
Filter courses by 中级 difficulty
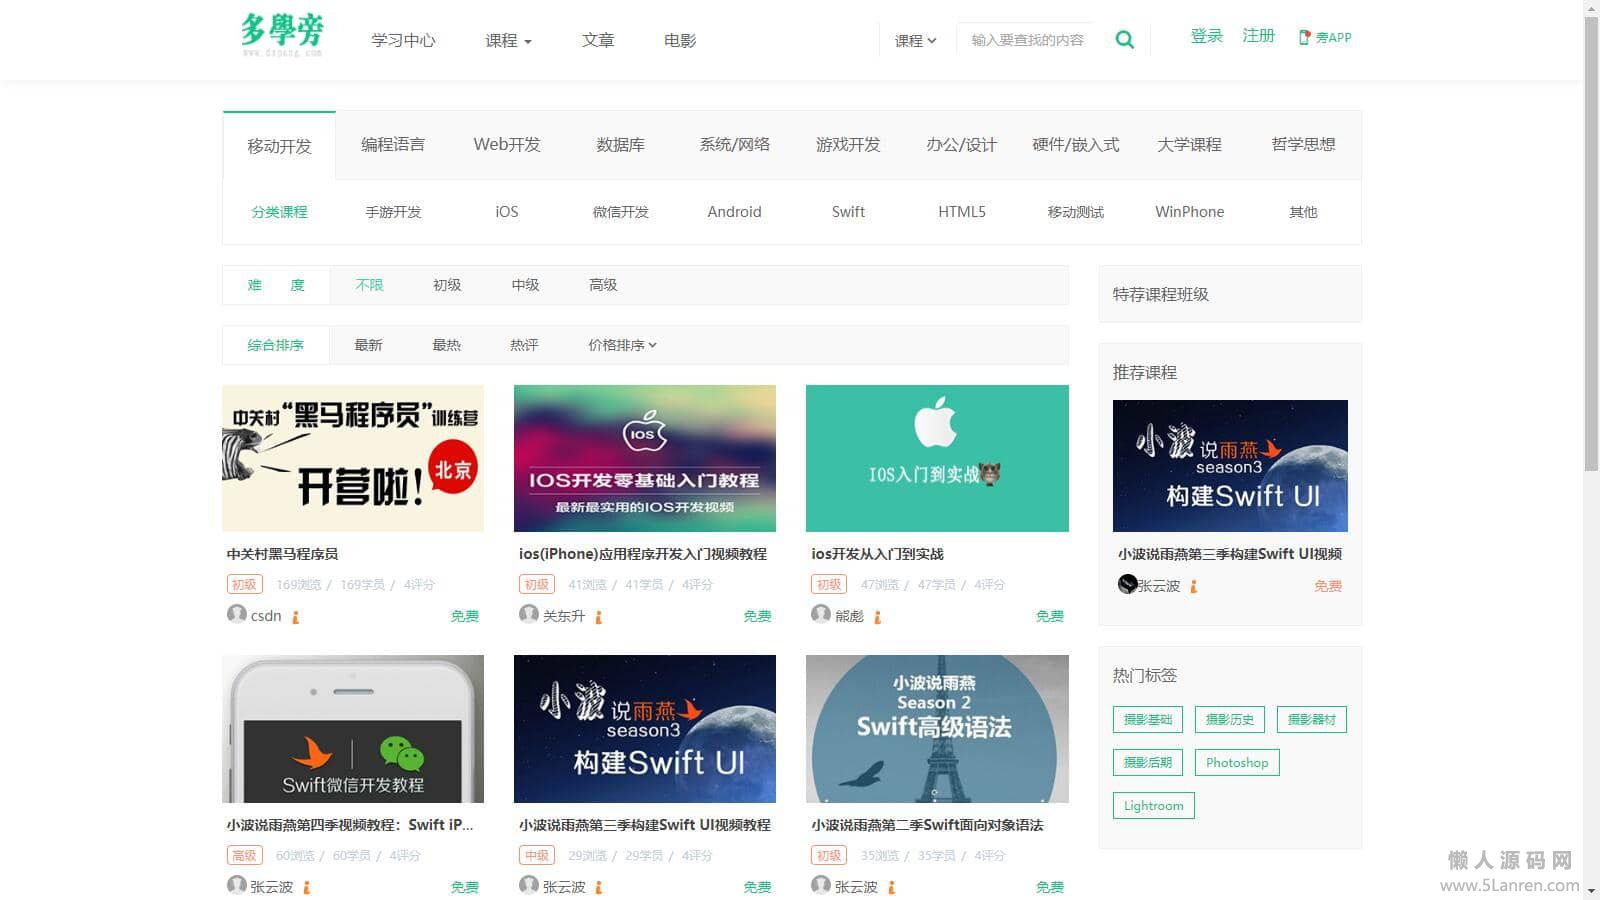pyautogui.click(x=525, y=285)
